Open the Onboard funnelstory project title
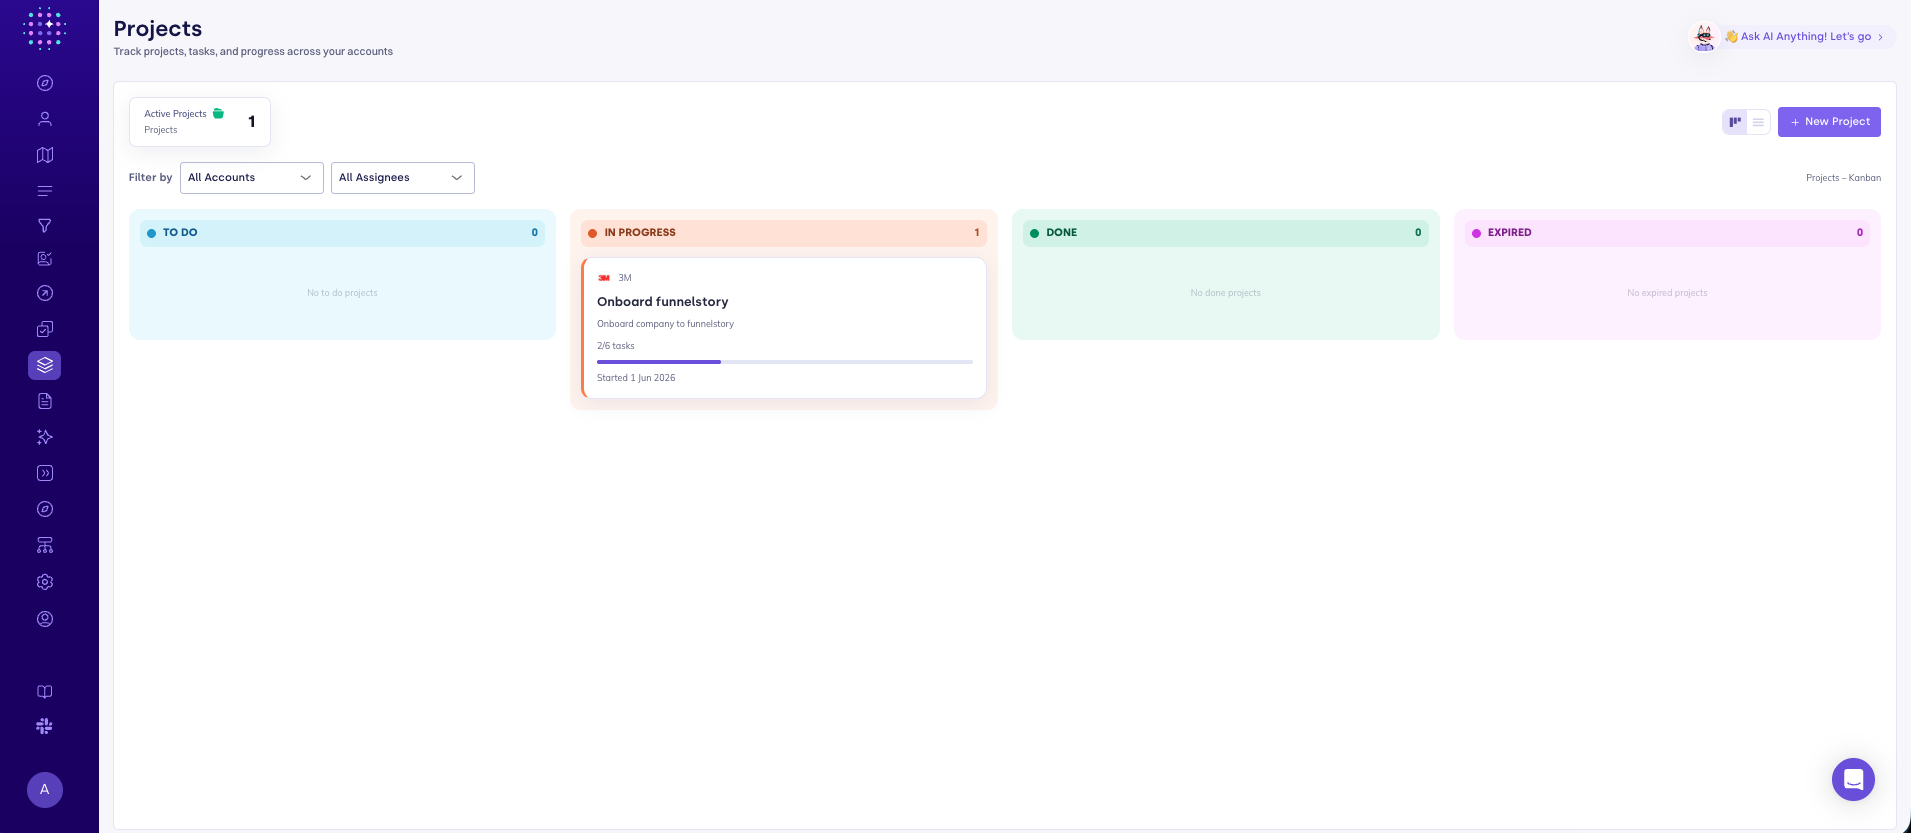This screenshot has width=1911, height=833. point(663,302)
